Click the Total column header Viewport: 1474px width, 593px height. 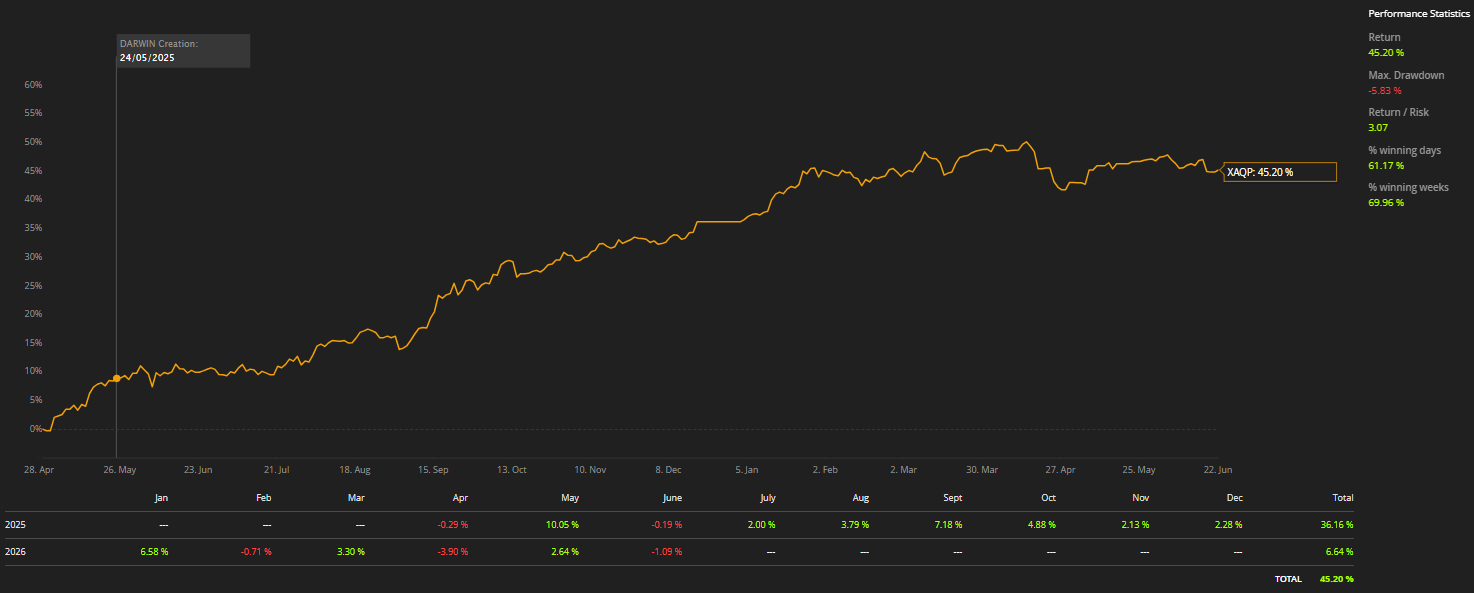pos(1343,497)
